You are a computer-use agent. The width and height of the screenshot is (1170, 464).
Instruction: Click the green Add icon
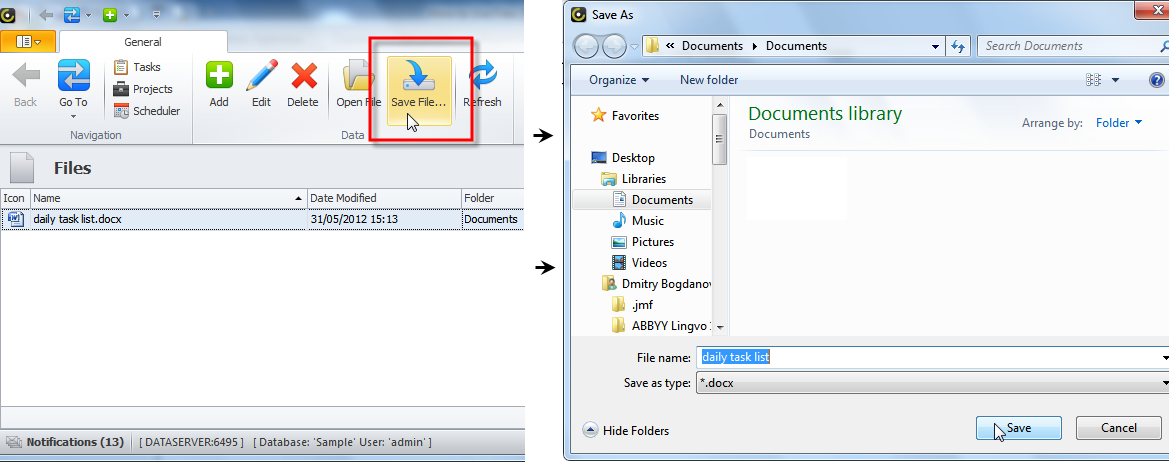[x=219, y=76]
